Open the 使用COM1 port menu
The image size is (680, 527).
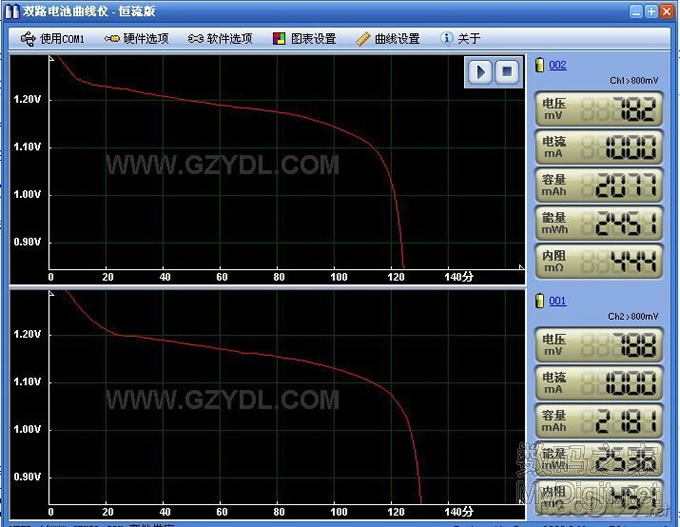[53, 39]
